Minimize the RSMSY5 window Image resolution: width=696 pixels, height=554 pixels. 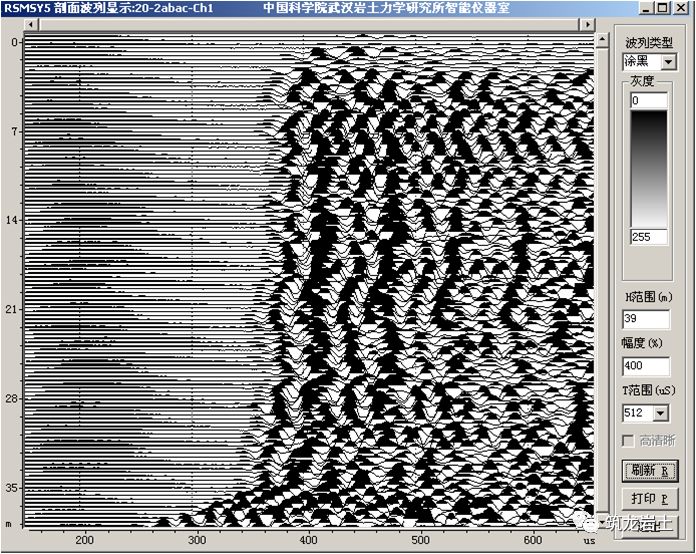(647, 8)
